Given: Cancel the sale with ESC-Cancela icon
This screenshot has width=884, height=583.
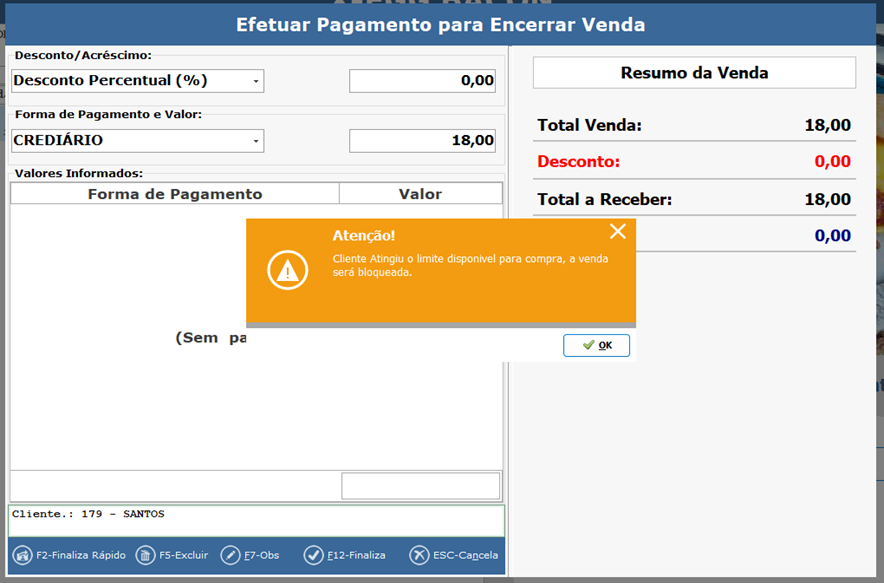Looking at the screenshot, I should pyautogui.click(x=419, y=555).
